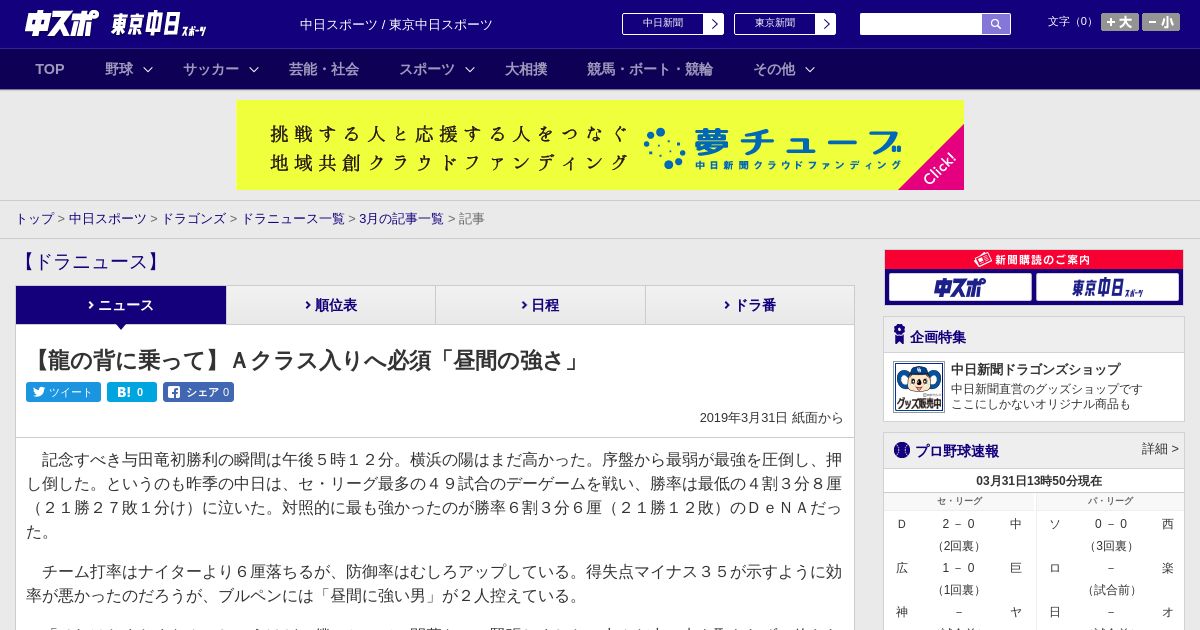1200x630 pixels.
Task: Expand chevron beside サッカー
Action: click(254, 69)
